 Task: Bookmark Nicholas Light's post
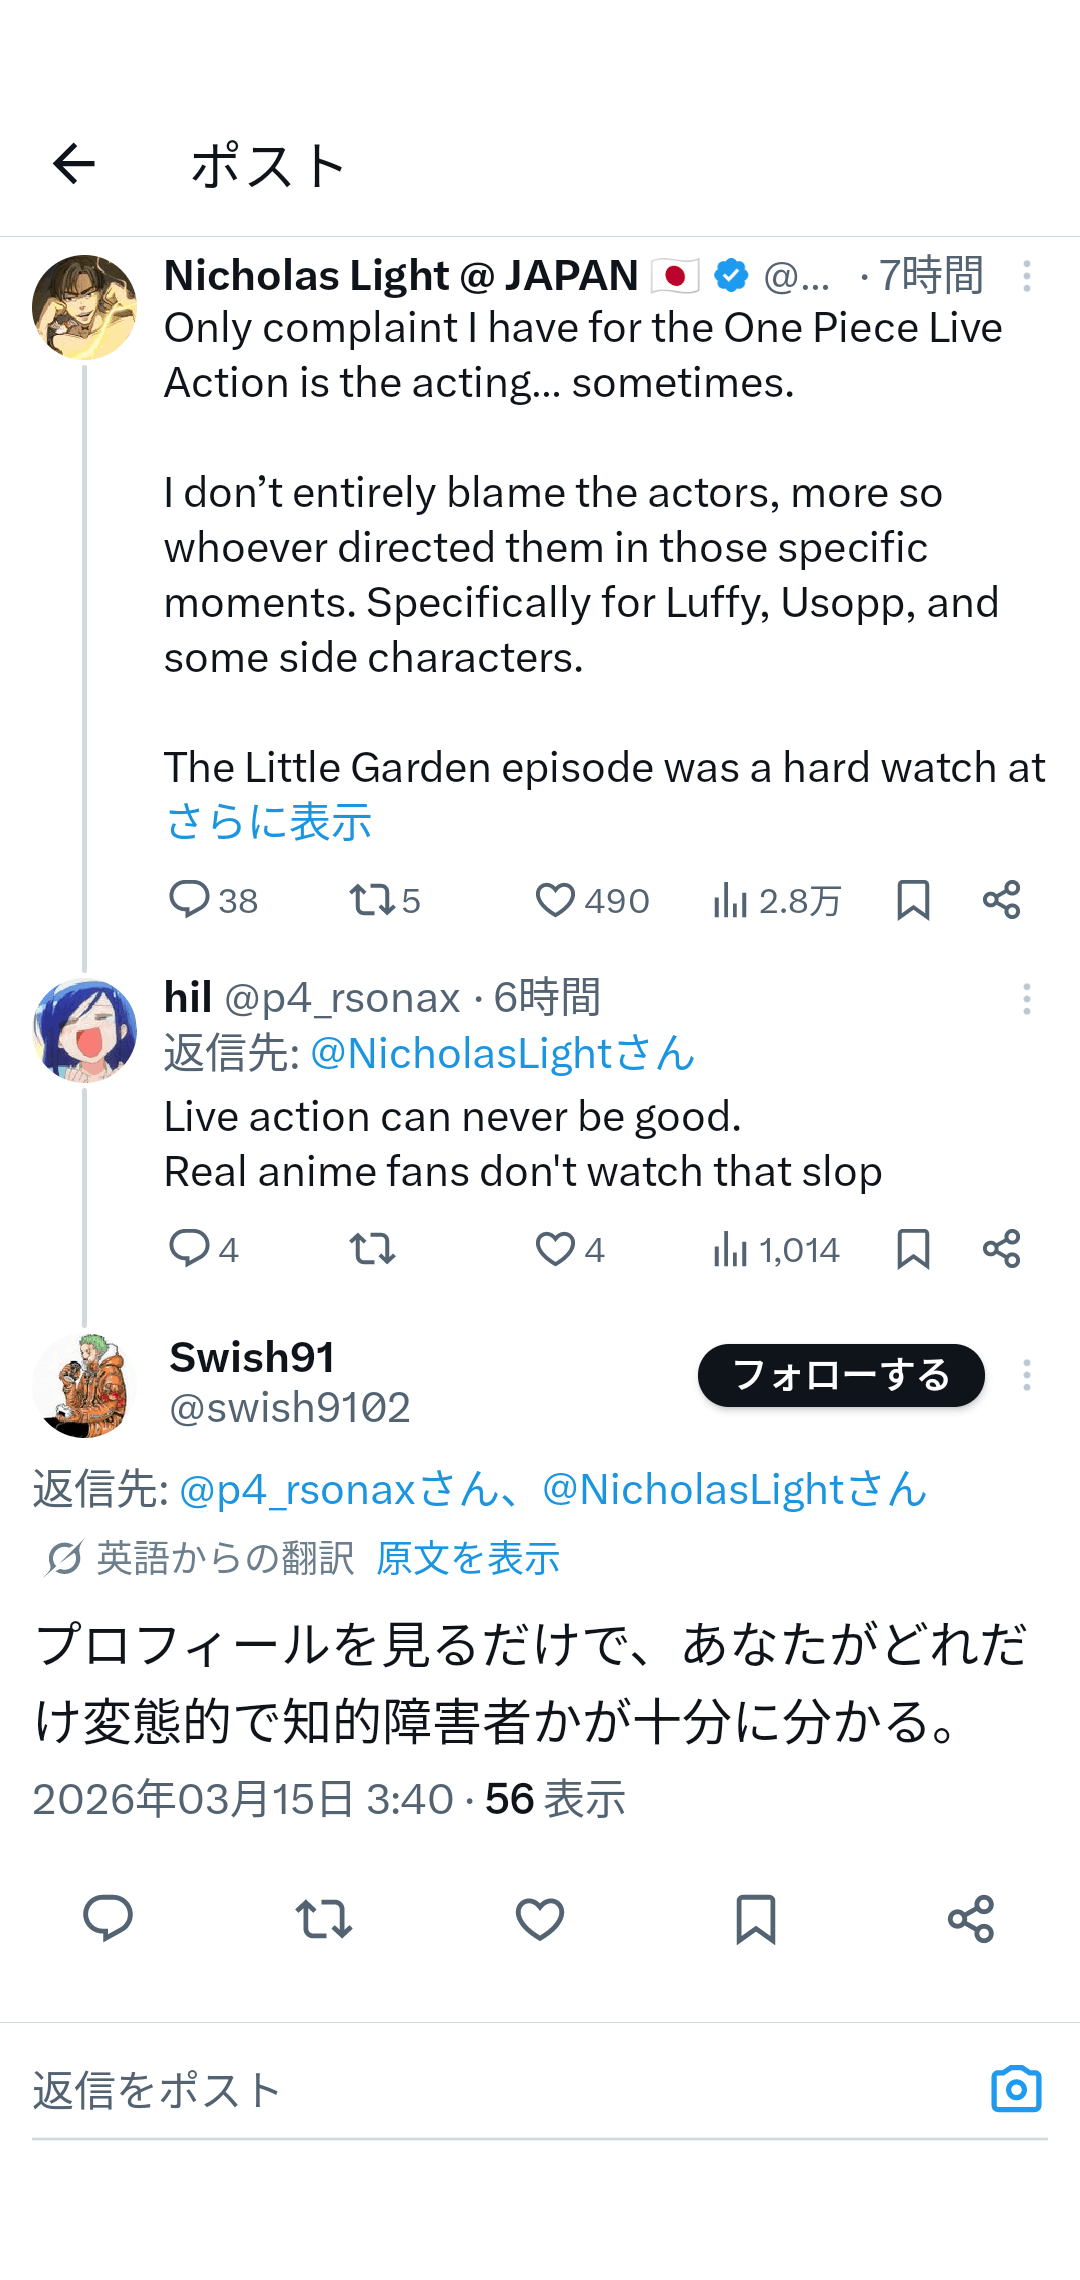[913, 900]
